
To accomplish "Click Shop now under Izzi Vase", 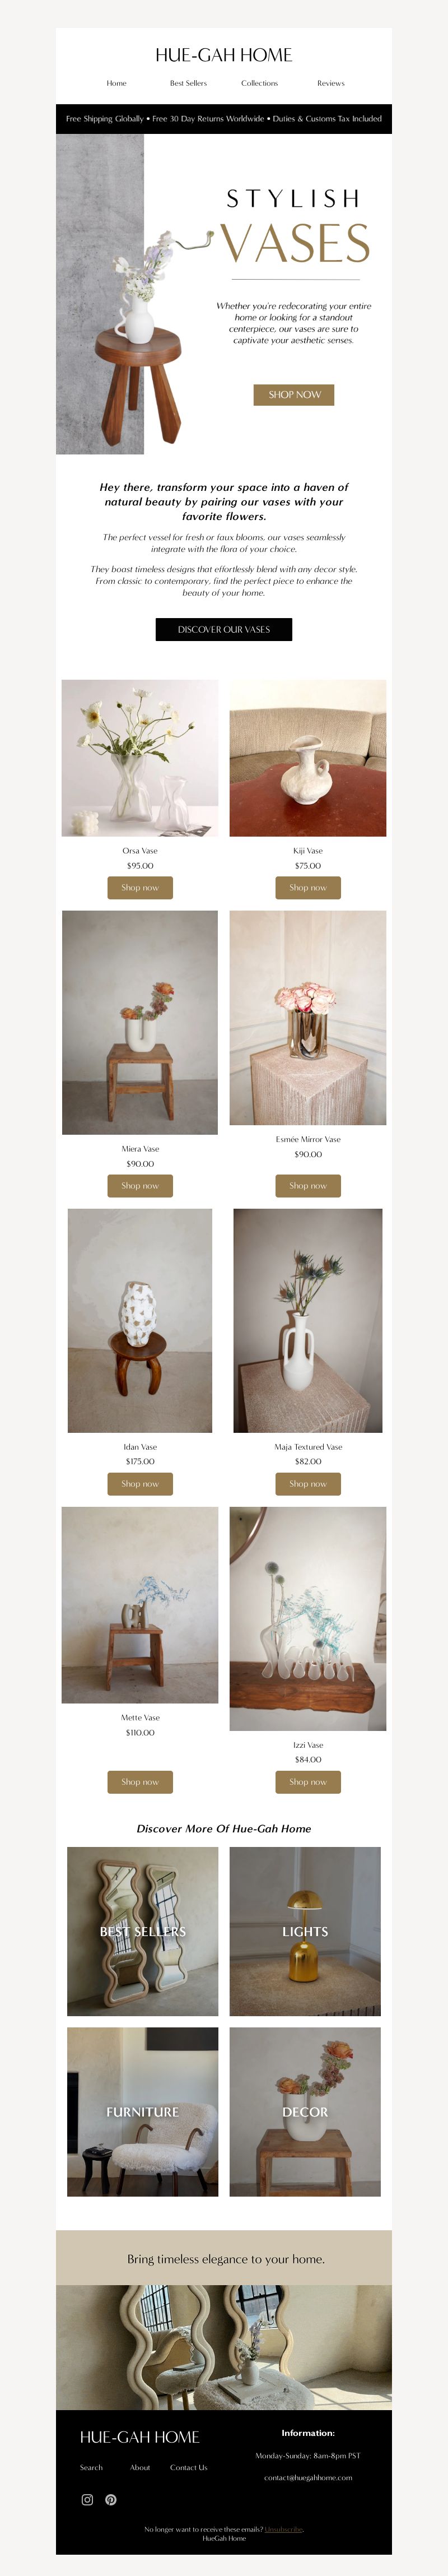I will point(308,1781).
